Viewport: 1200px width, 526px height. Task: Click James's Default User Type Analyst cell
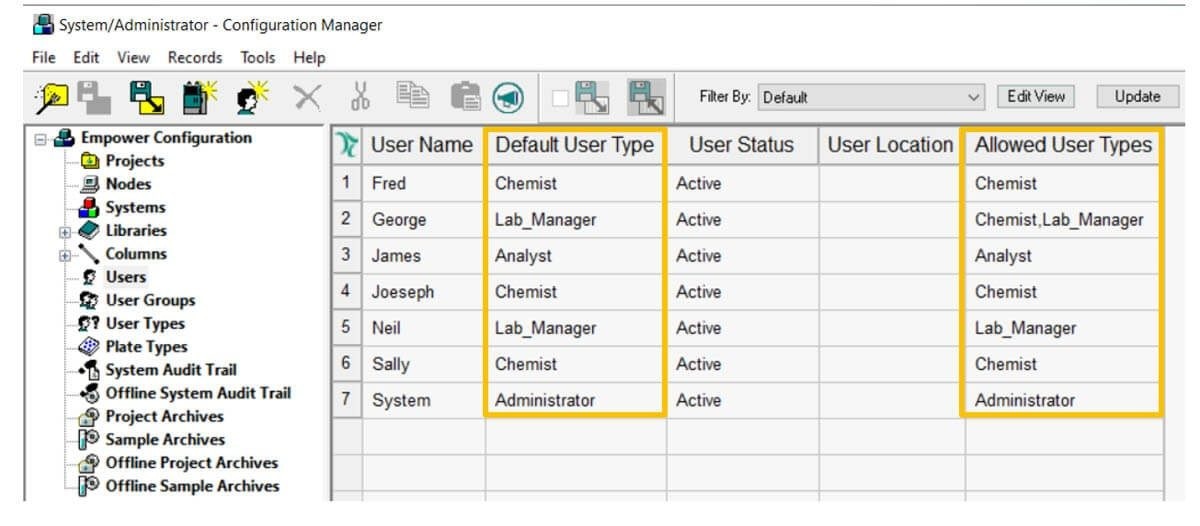coord(576,255)
